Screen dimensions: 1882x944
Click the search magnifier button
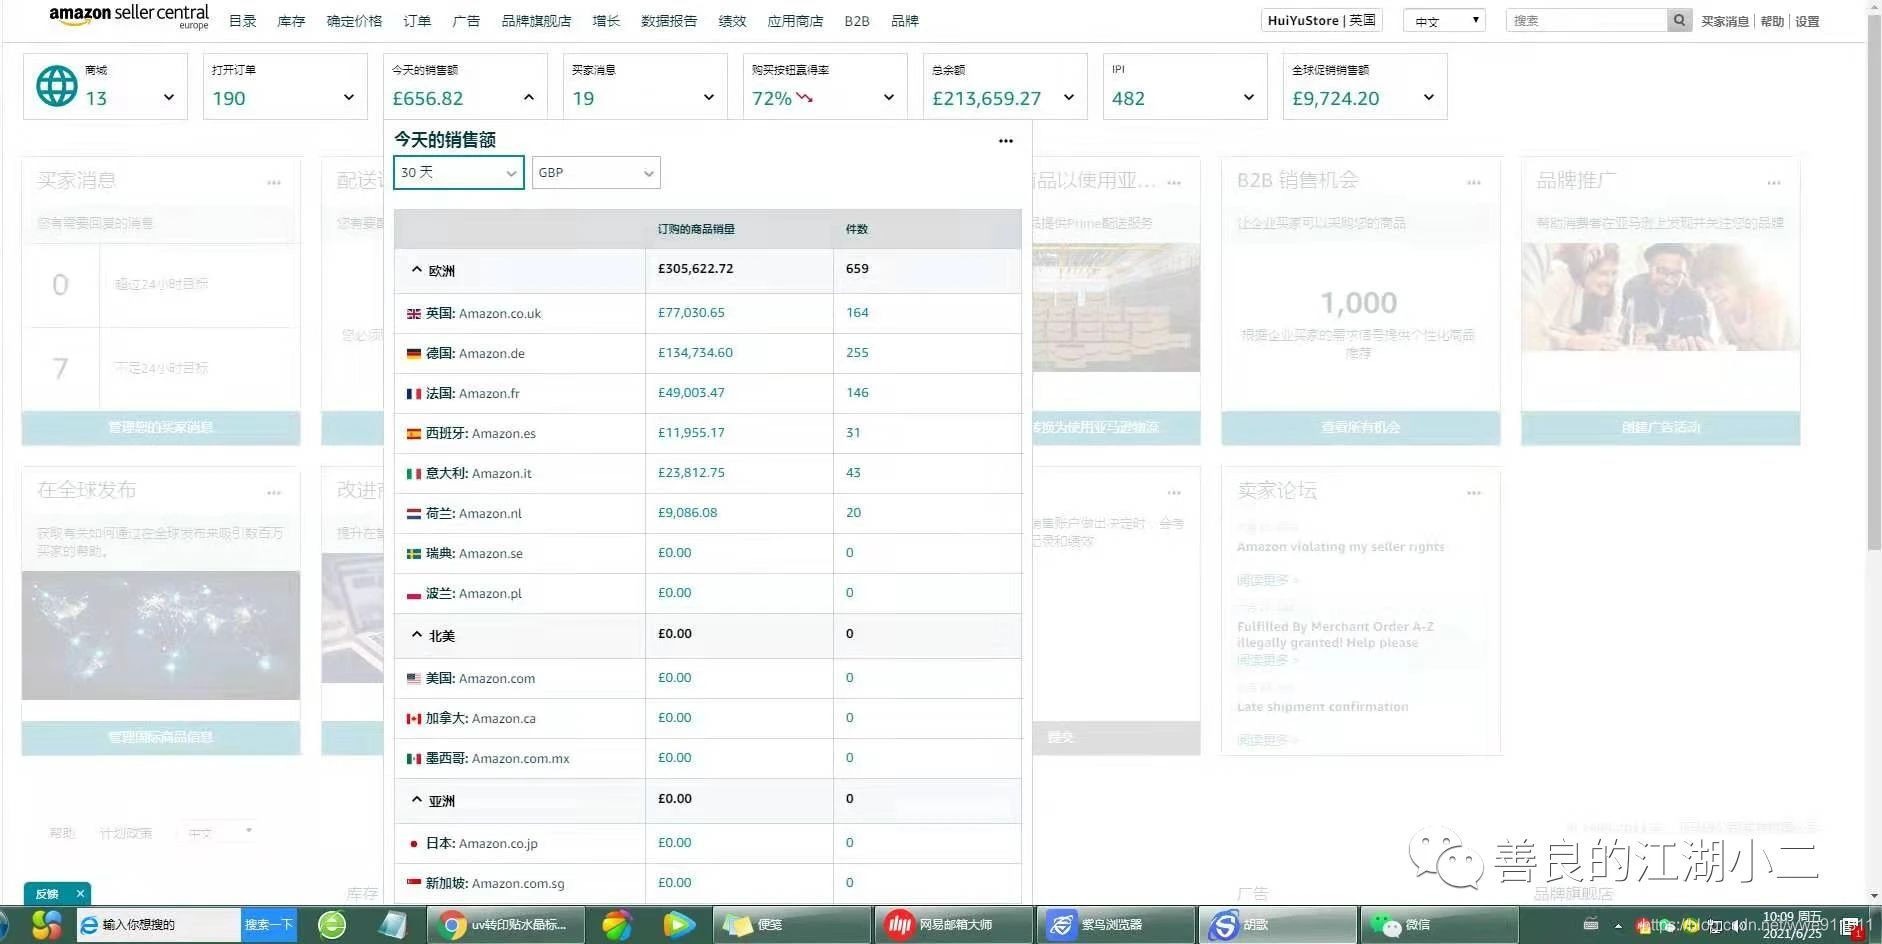(1679, 20)
